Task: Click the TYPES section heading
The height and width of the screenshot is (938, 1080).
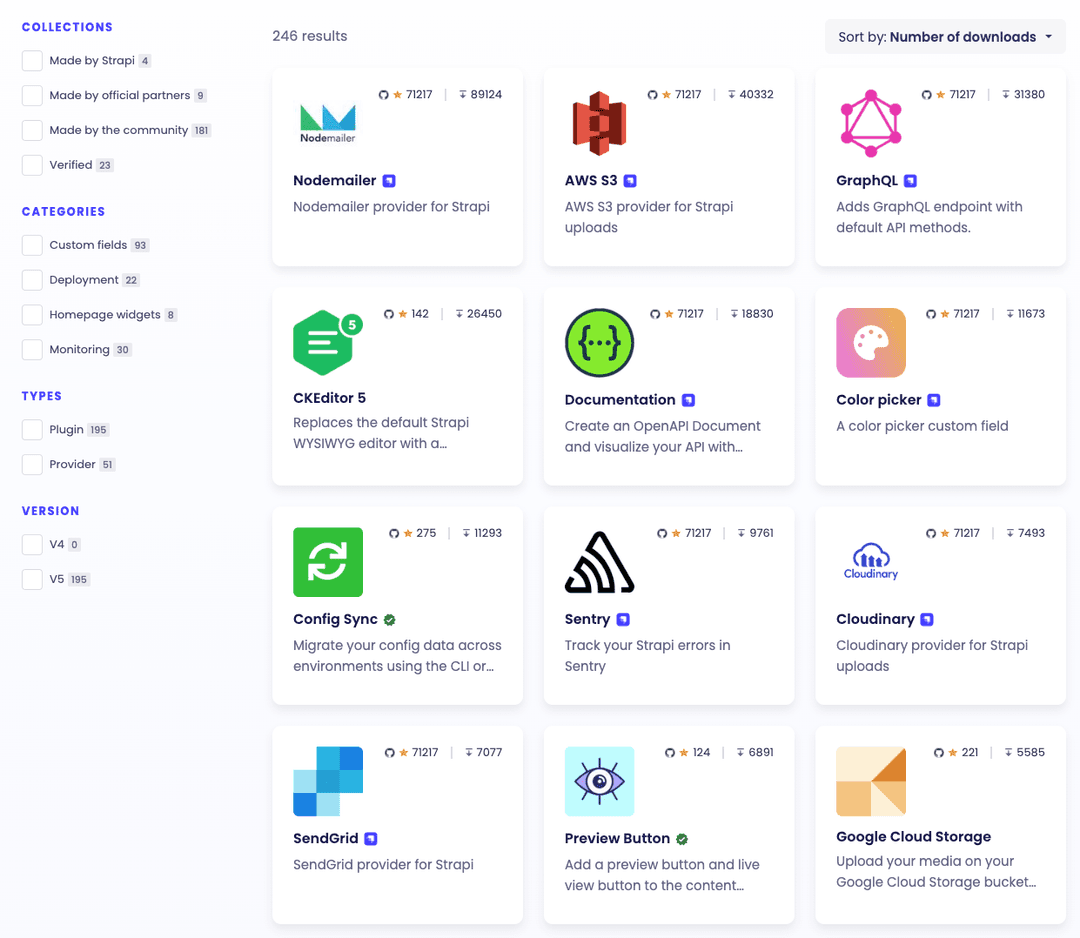Action: click(x=42, y=396)
